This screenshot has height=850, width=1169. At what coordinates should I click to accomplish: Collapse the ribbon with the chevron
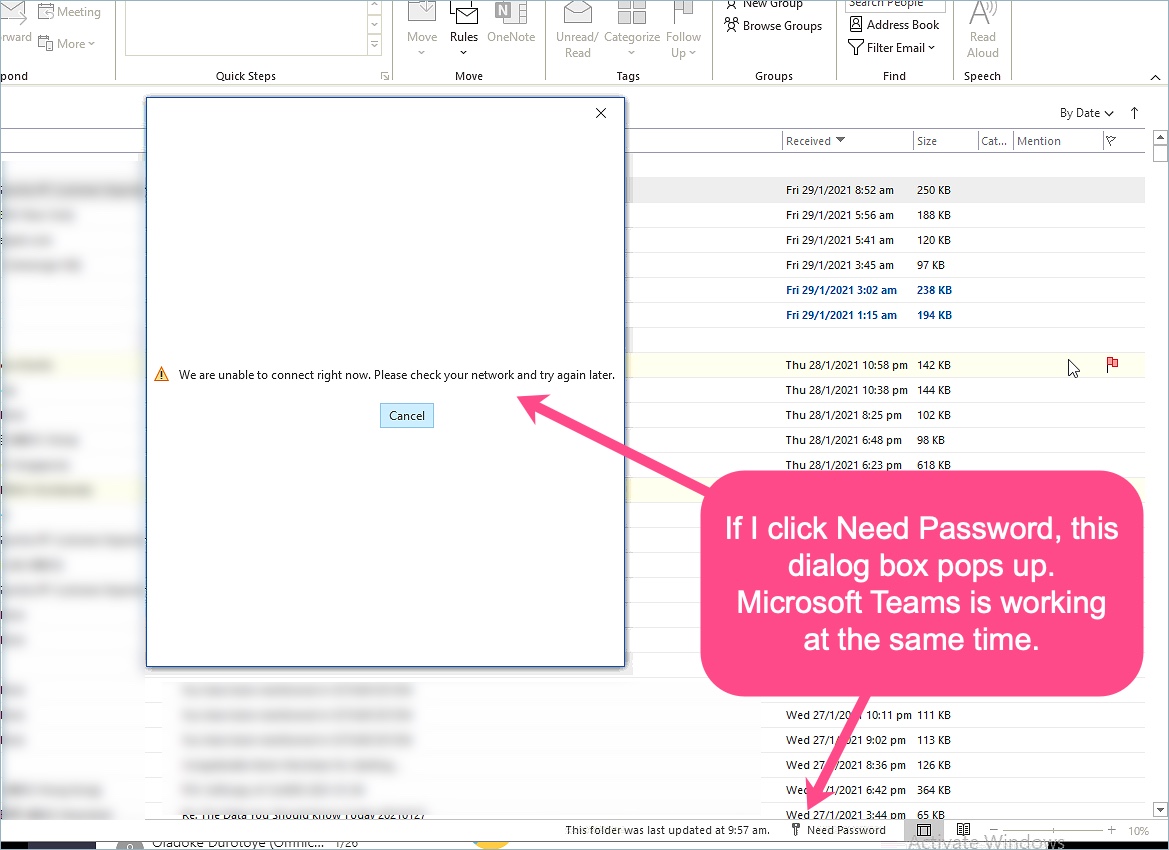tap(1155, 77)
